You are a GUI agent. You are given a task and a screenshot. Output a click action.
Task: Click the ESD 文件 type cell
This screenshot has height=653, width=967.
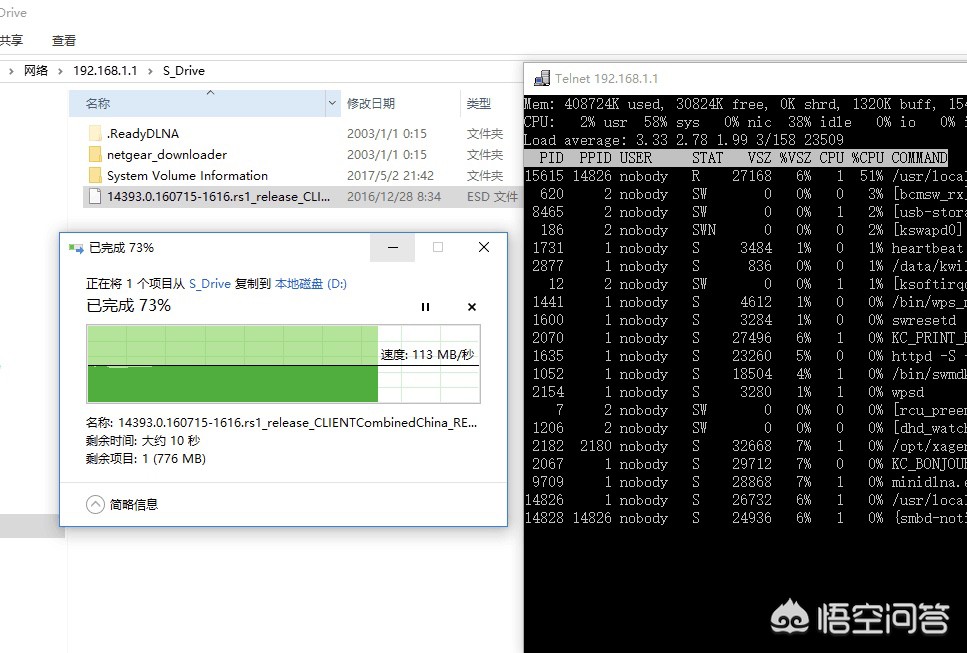coord(492,197)
